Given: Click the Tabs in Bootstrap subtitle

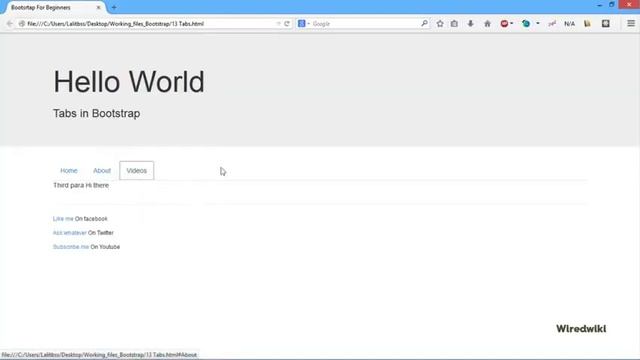Looking at the screenshot, I should [x=96, y=113].
